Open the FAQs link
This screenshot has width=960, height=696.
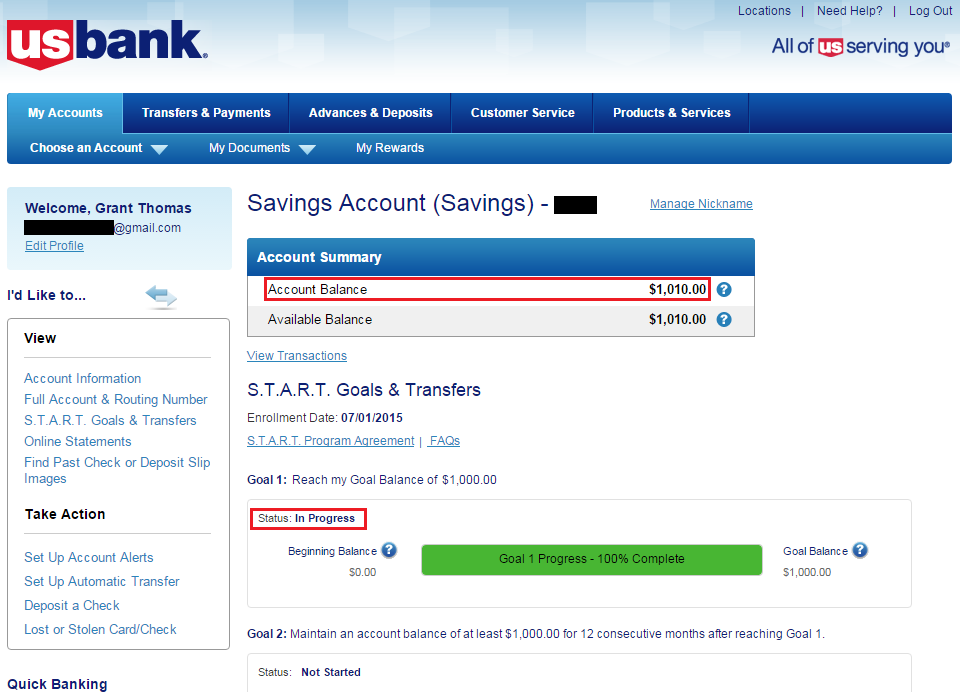[444, 441]
